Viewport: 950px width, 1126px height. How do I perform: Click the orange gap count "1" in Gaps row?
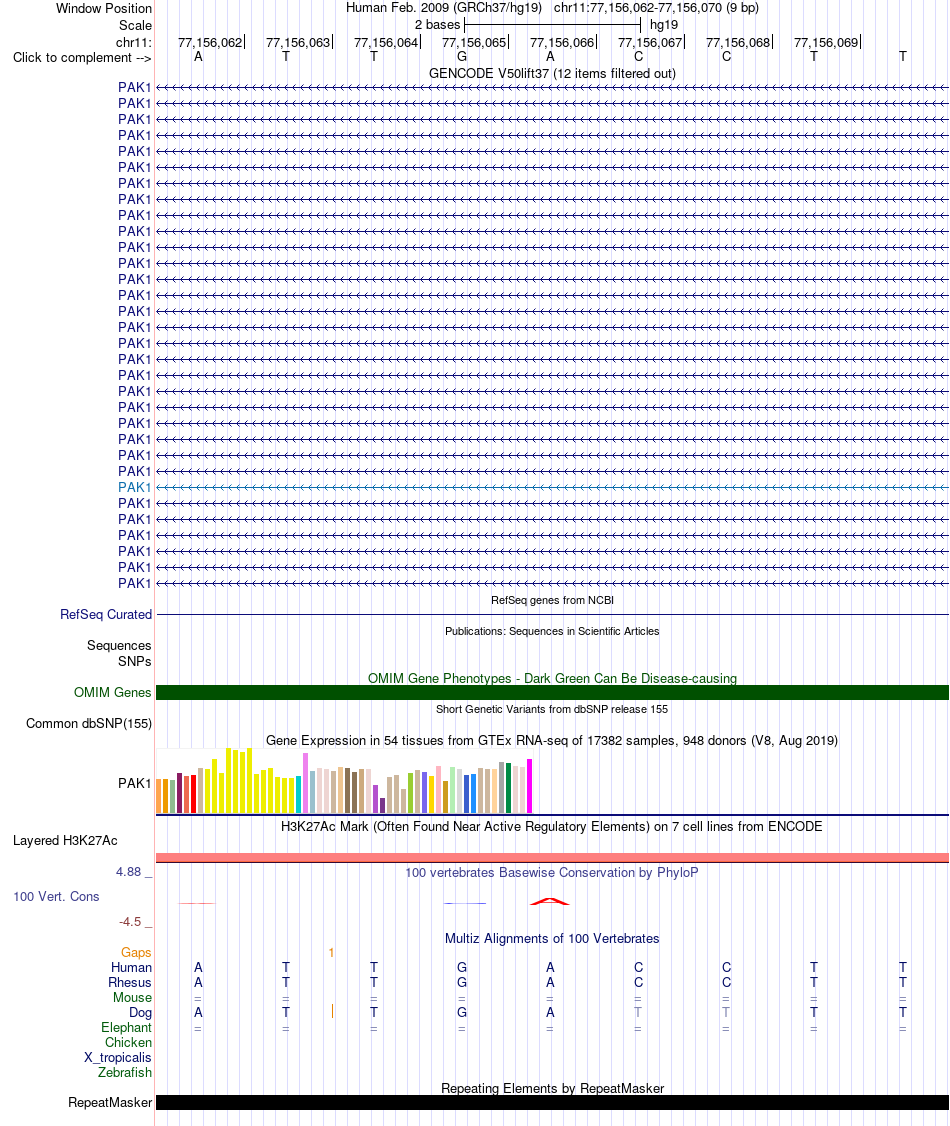pos(331,953)
